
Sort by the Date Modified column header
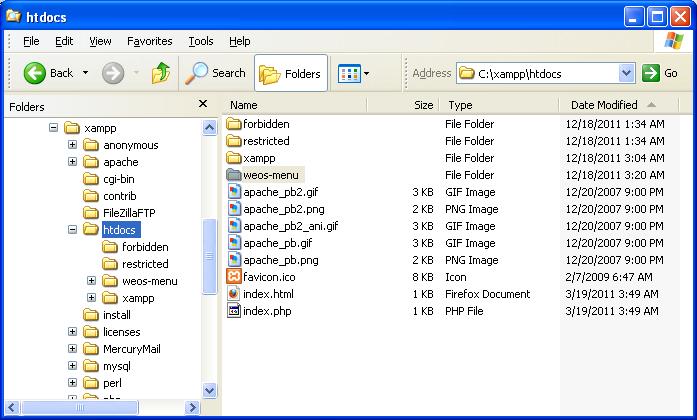(604, 105)
